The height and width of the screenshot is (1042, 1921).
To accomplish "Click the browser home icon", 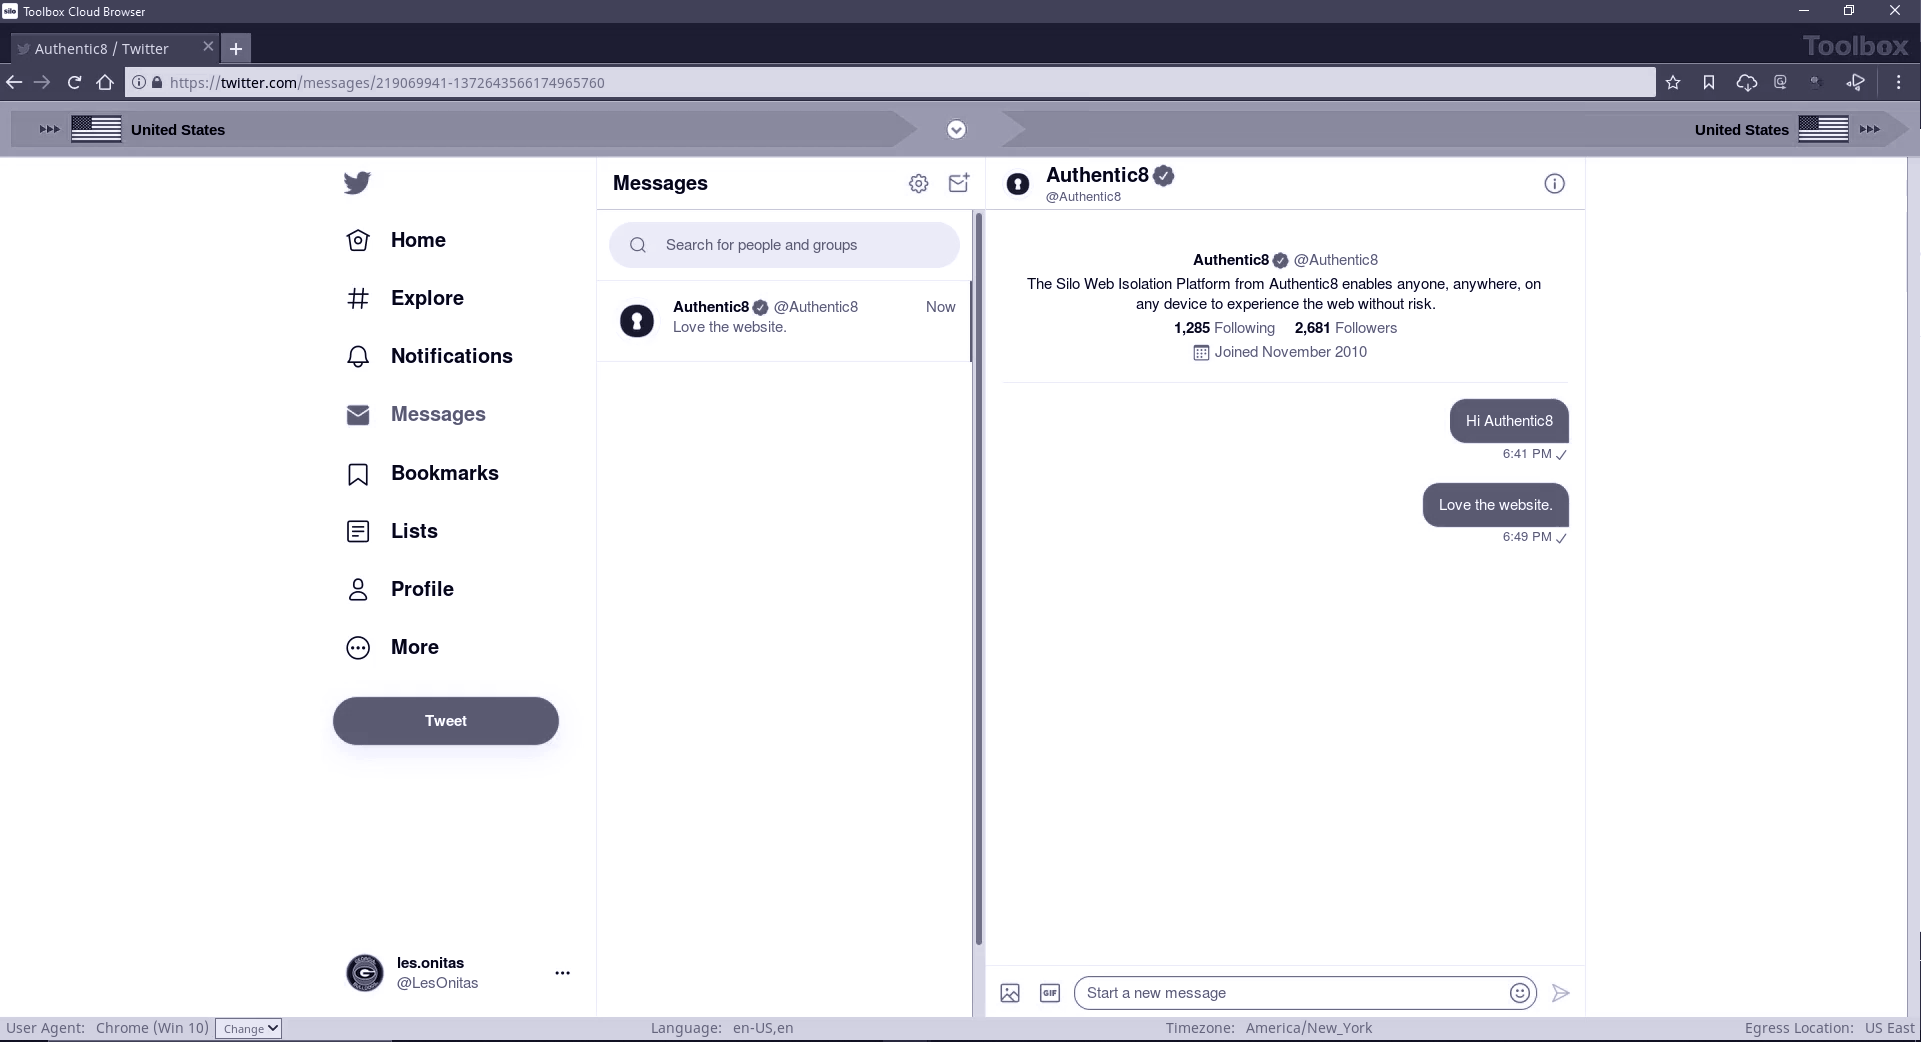I will (x=105, y=83).
